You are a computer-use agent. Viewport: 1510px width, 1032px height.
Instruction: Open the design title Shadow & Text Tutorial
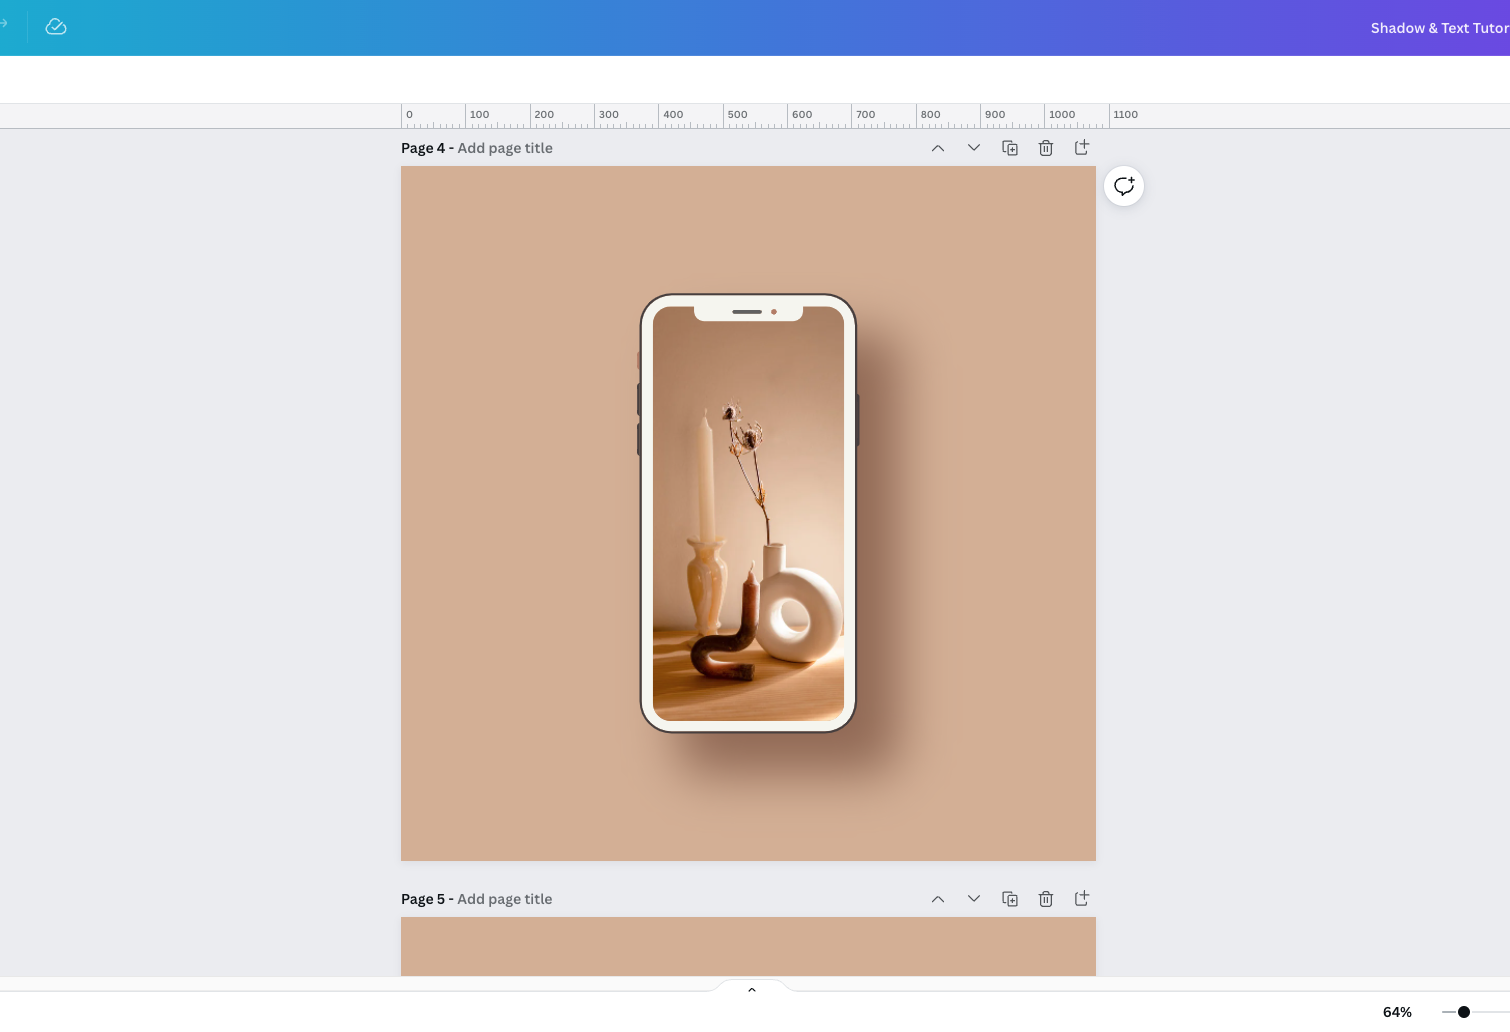pyautogui.click(x=1439, y=28)
